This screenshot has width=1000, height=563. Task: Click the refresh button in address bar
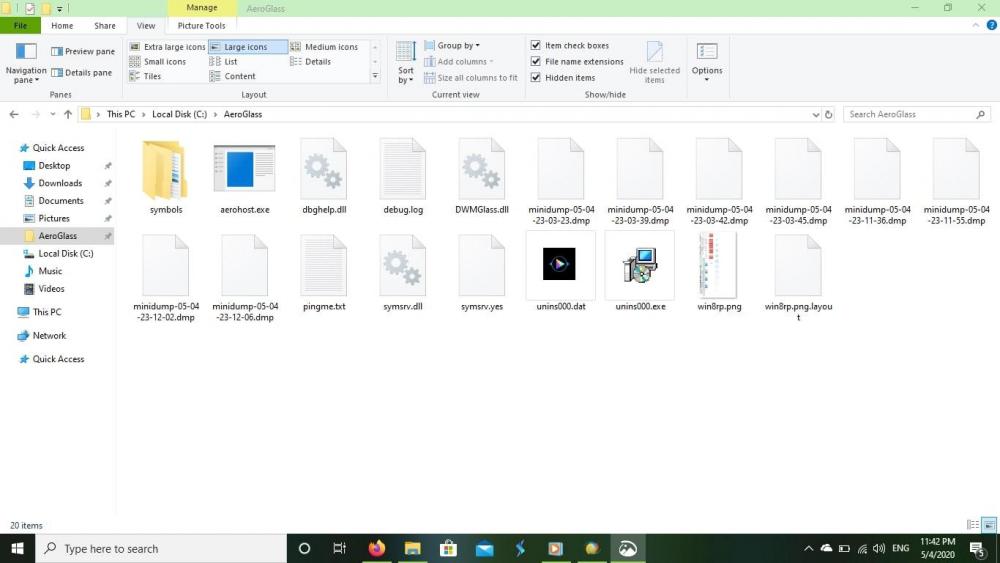click(829, 115)
